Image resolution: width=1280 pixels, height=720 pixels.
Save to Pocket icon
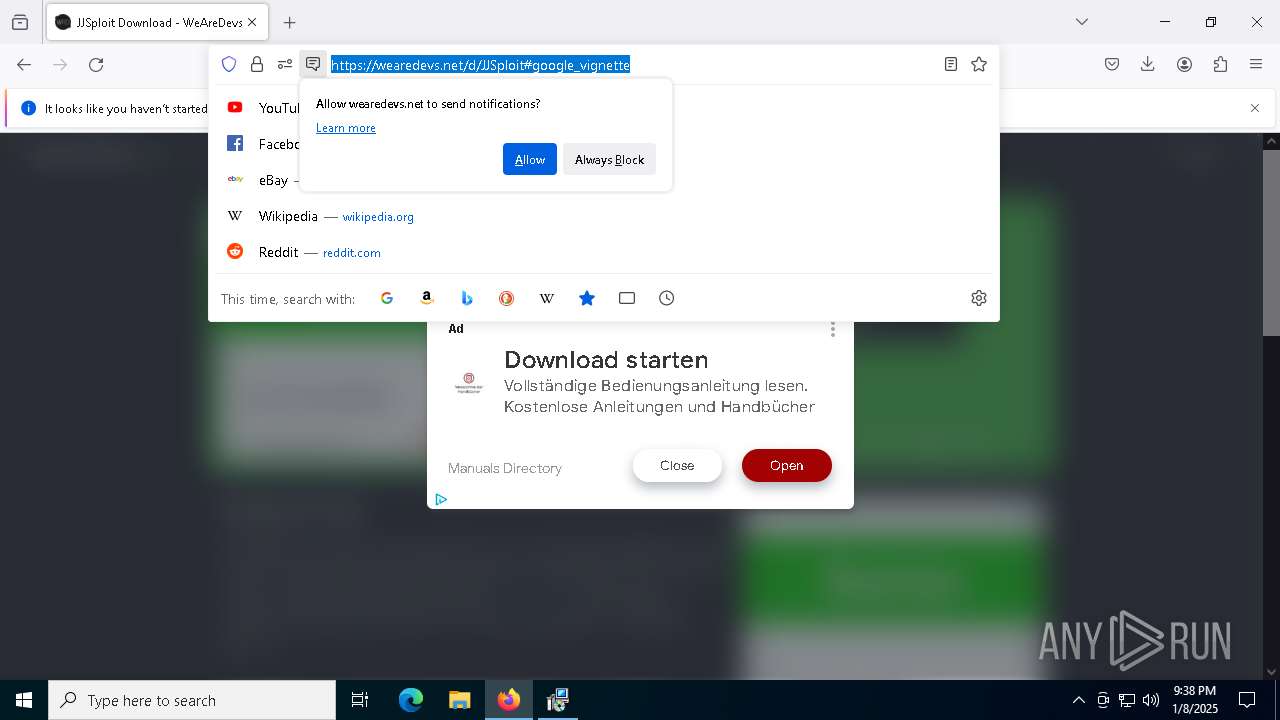coord(1112,64)
